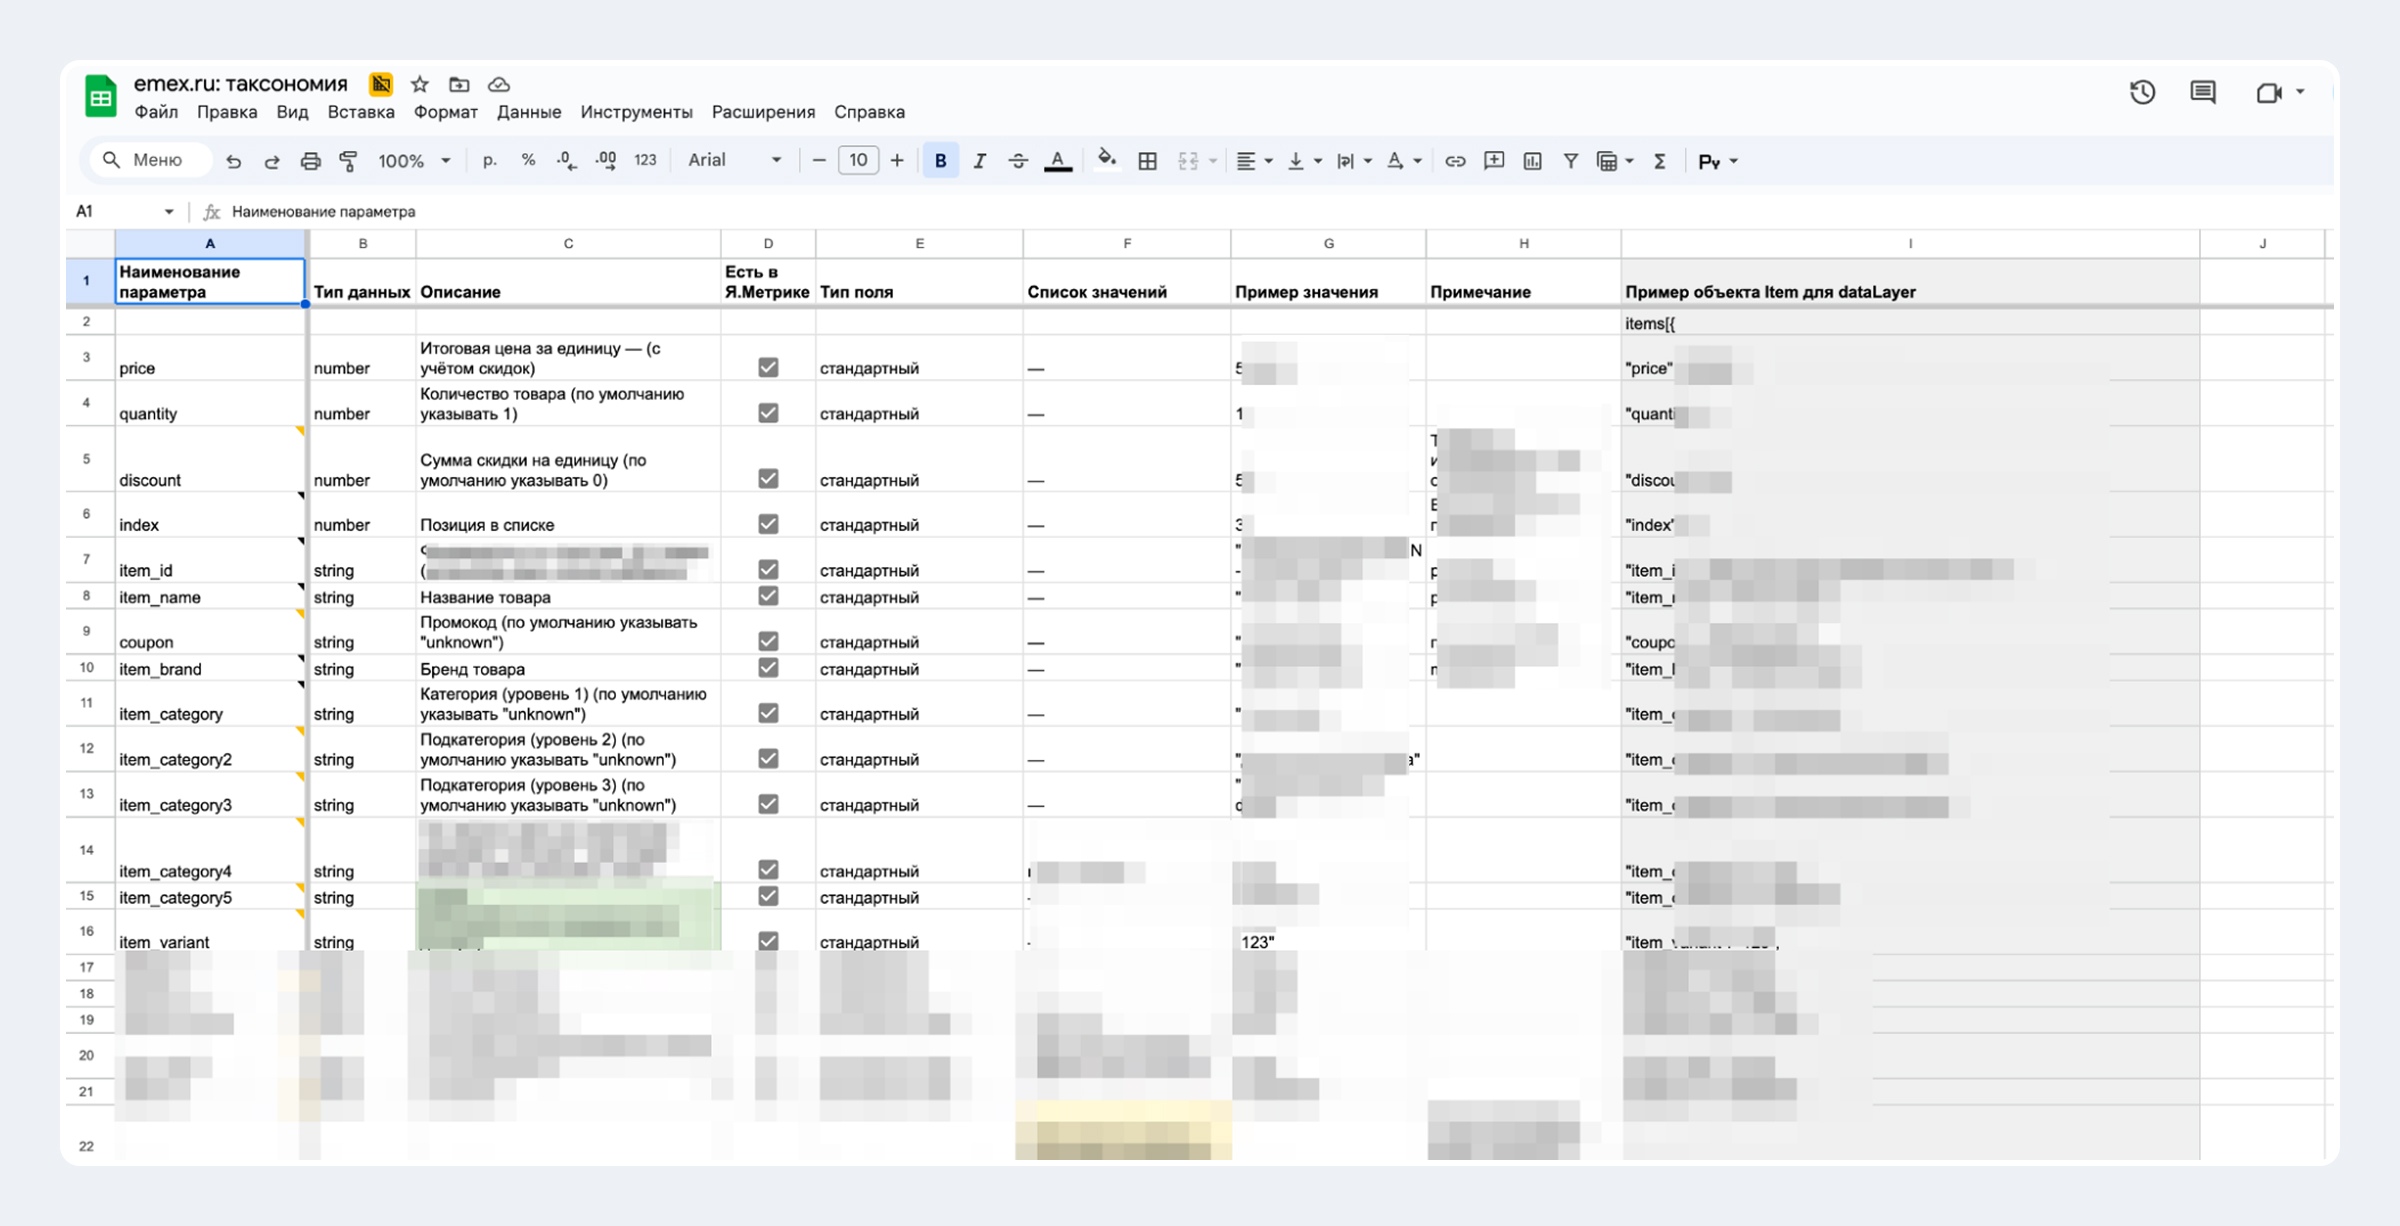Image resolution: width=2400 pixels, height=1226 pixels.
Task: Toggle the checkbox in the item_category3 row
Action: [x=767, y=804]
